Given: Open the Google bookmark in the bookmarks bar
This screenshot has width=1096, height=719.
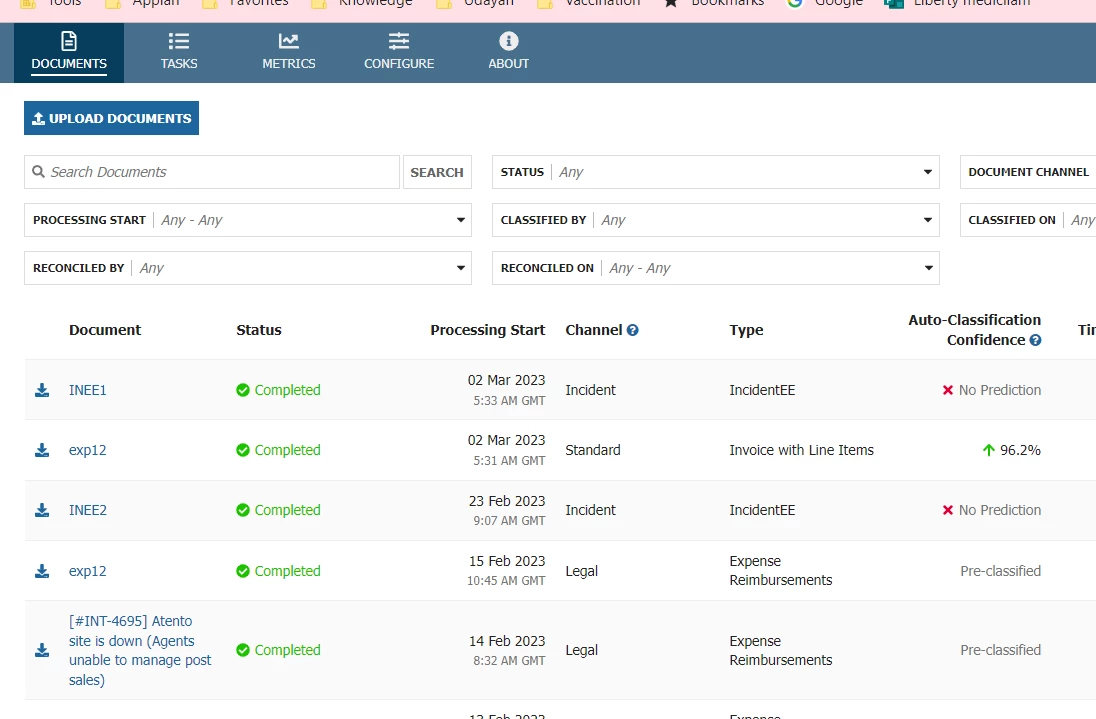Looking at the screenshot, I should point(825,3).
